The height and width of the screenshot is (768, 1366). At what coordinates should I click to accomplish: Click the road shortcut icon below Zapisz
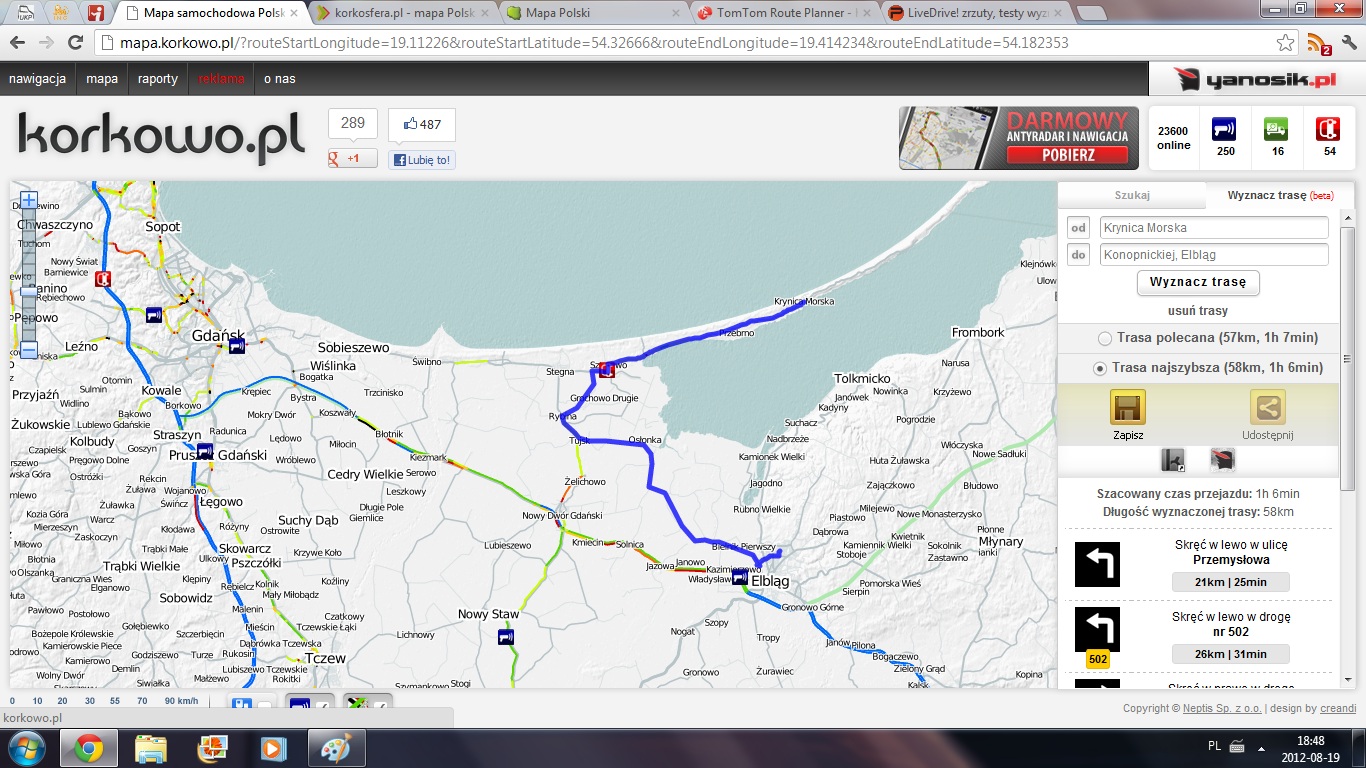[x=1172, y=460]
